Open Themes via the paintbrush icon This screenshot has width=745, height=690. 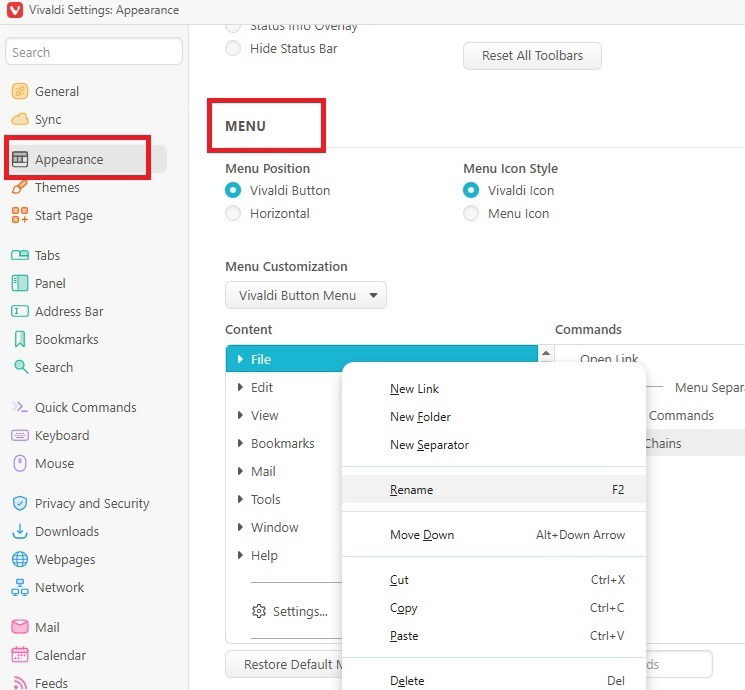(20, 187)
